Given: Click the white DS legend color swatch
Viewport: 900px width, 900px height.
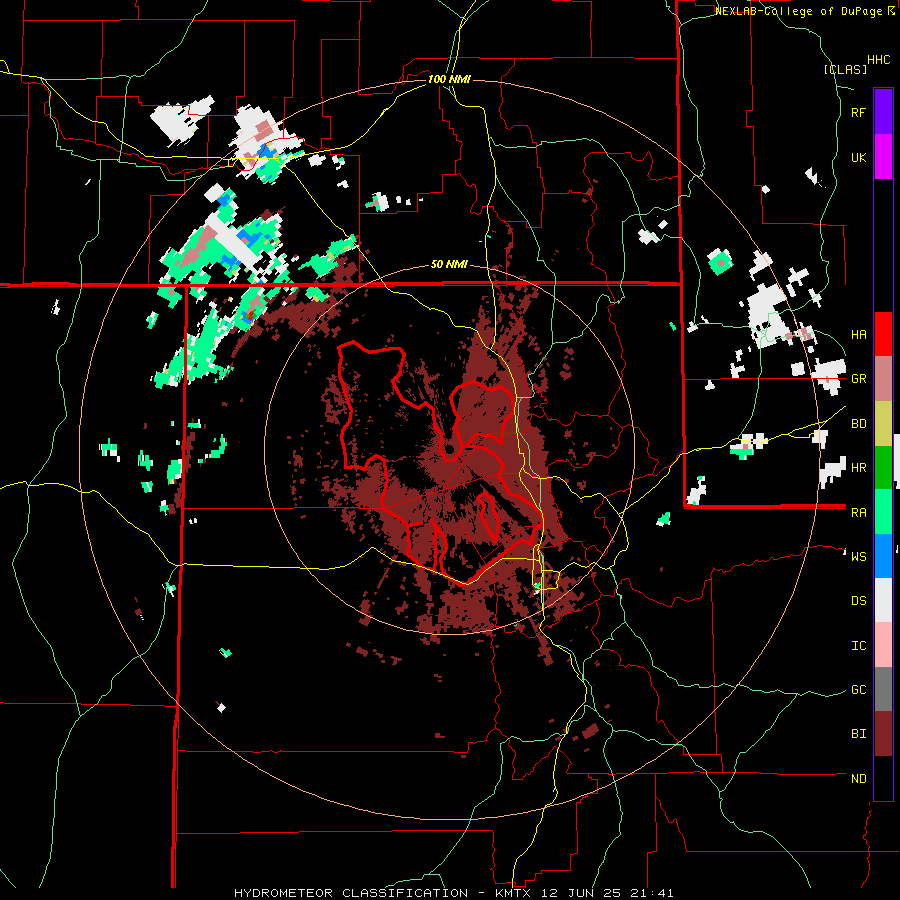Looking at the screenshot, I should click(x=883, y=600).
